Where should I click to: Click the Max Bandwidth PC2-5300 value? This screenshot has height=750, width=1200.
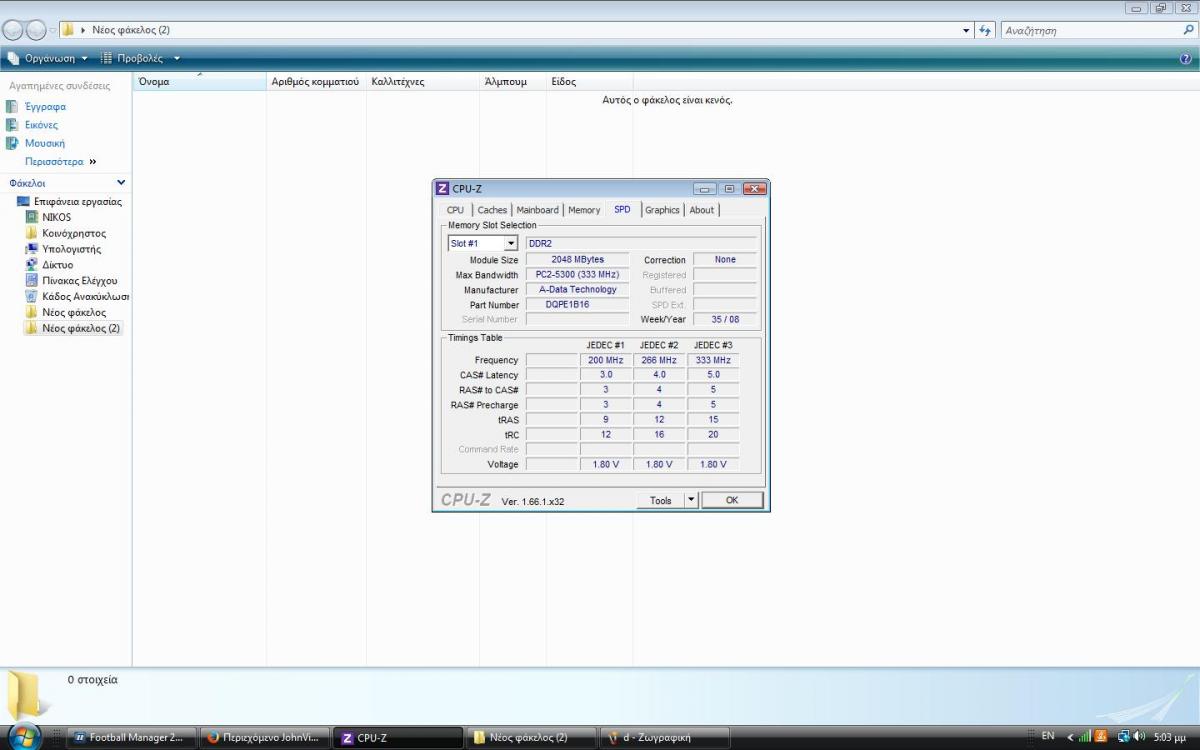click(578, 274)
